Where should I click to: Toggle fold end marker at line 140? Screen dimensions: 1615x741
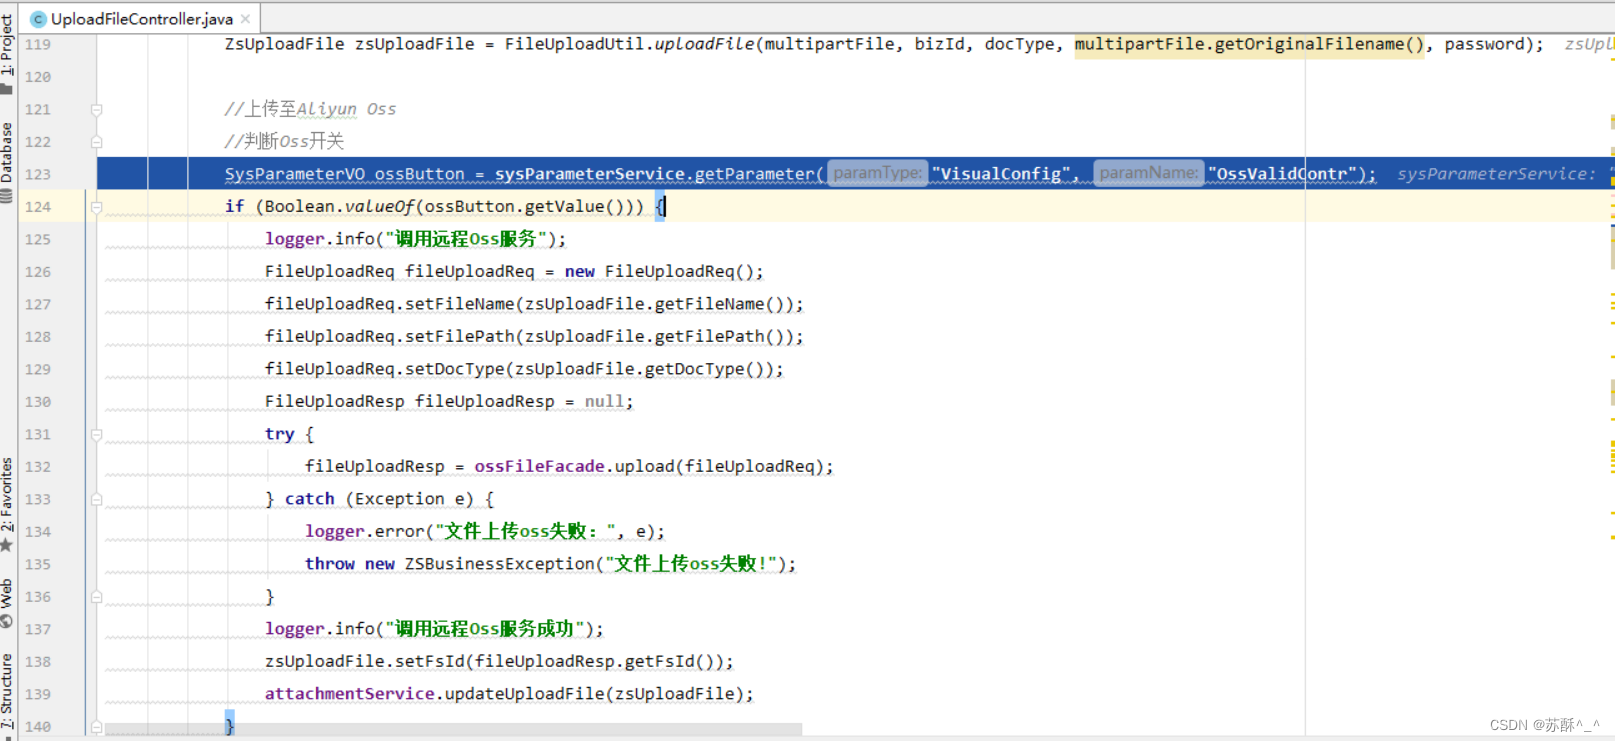click(x=97, y=727)
